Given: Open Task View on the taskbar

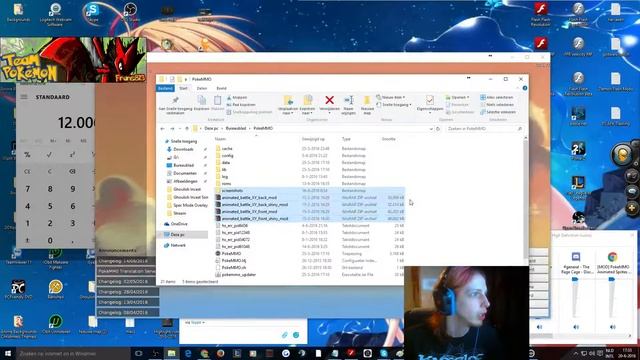Looking at the screenshot, I should coord(138,353).
